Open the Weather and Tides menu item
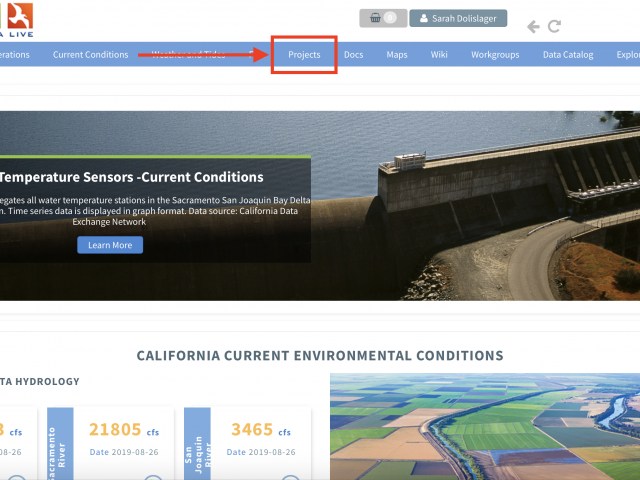Screen dimensions: 640x480 [x=188, y=55]
